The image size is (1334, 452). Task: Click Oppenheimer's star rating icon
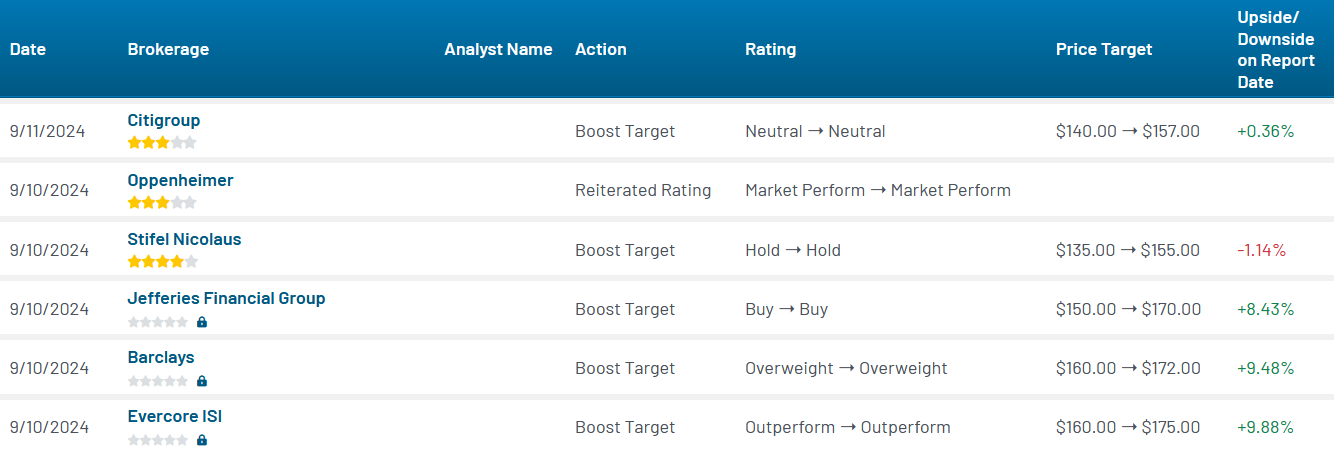tap(162, 203)
